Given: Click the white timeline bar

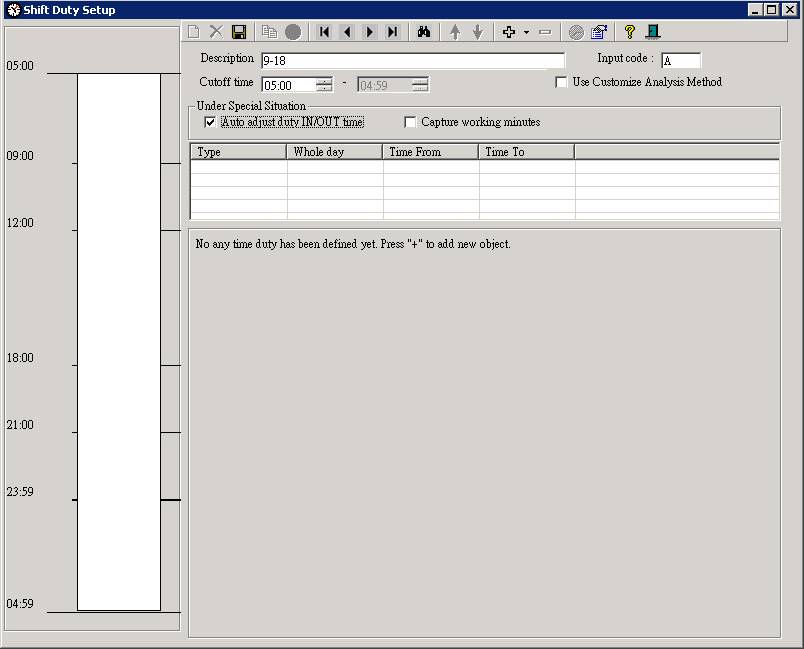Looking at the screenshot, I should click(x=119, y=342).
